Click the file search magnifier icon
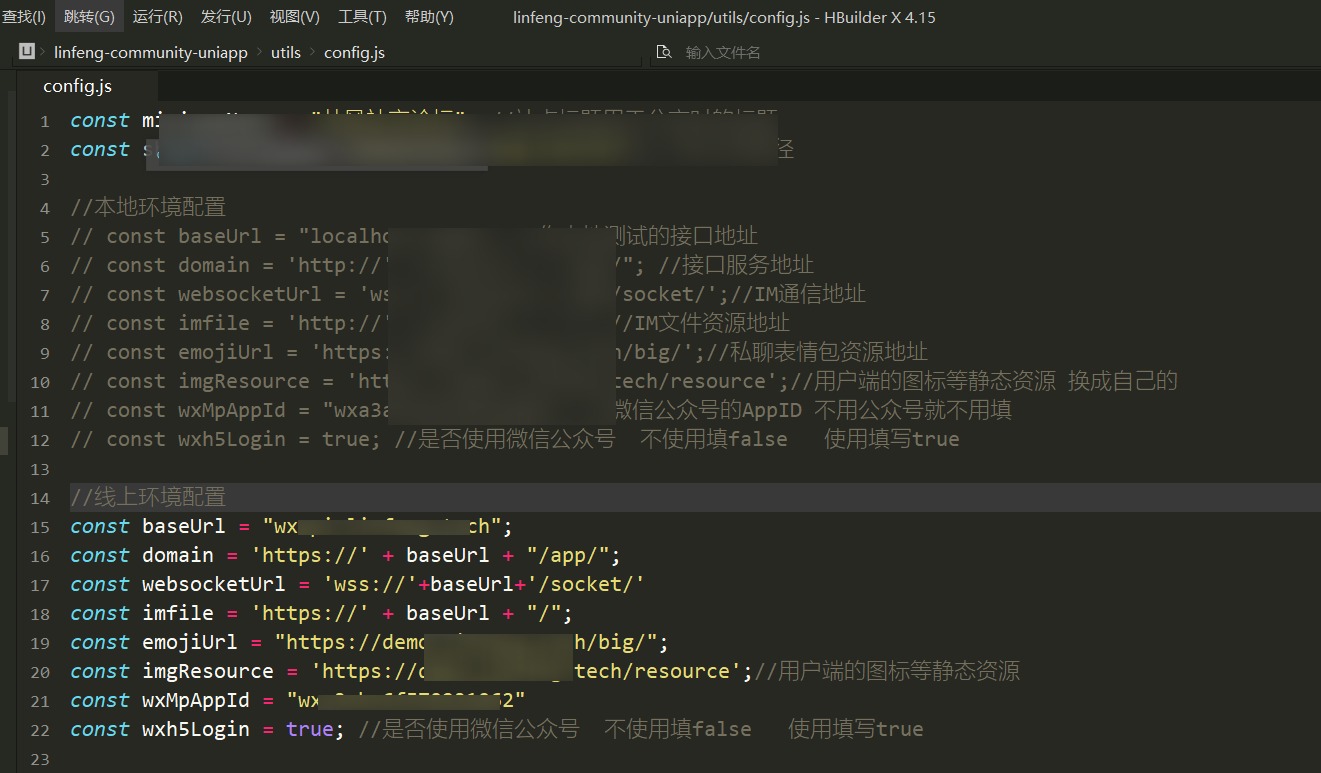 point(664,52)
